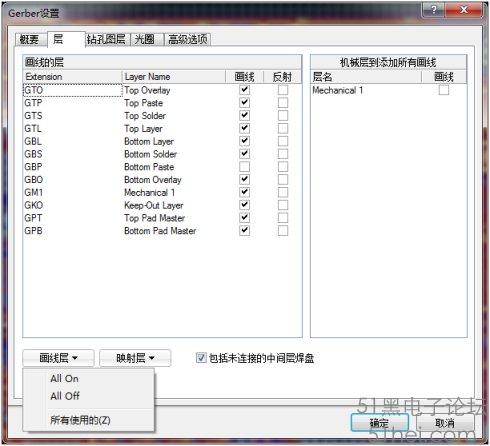
Task: Choose All On from the menu
Action: click(x=65, y=379)
